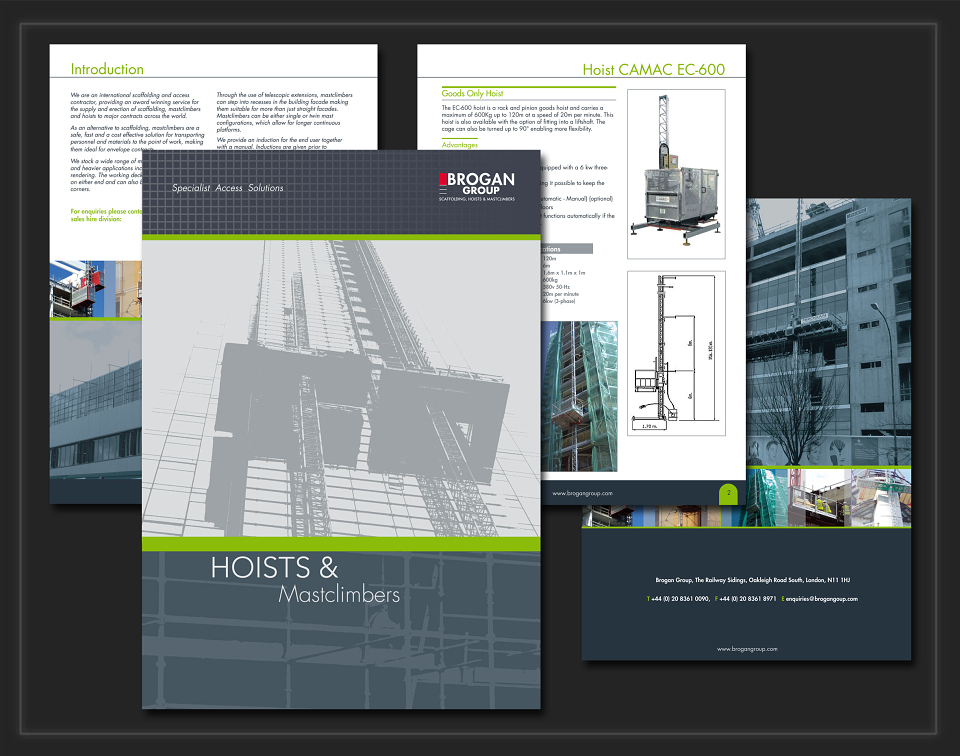Click the Mastclimbers title text on cover
The height and width of the screenshot is (756, 960).
[339, 594]
